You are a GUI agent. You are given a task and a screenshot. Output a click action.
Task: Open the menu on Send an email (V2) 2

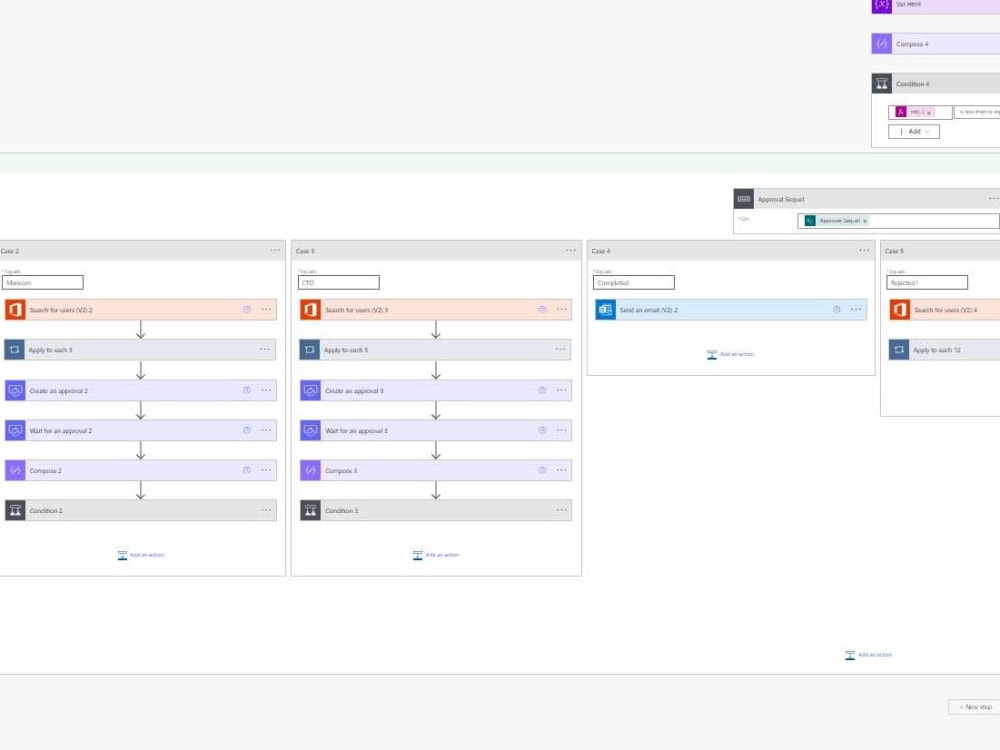pyautogui.click(x=856, y=310)
